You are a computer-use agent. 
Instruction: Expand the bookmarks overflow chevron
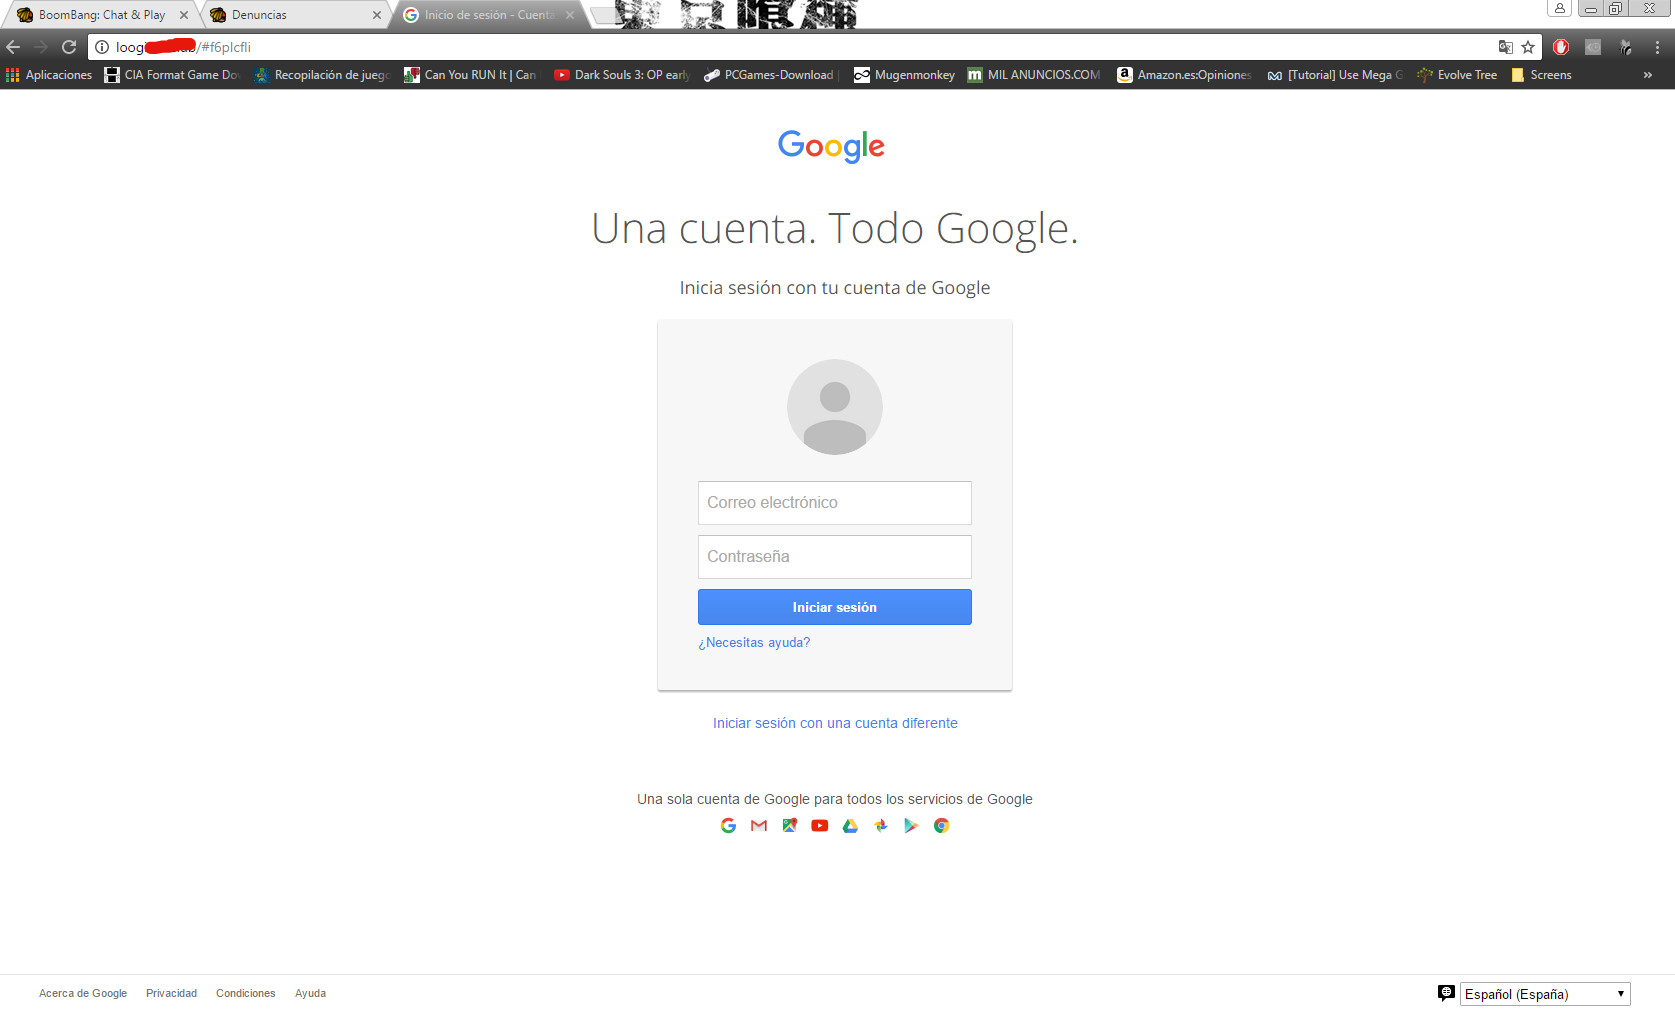1648,75
